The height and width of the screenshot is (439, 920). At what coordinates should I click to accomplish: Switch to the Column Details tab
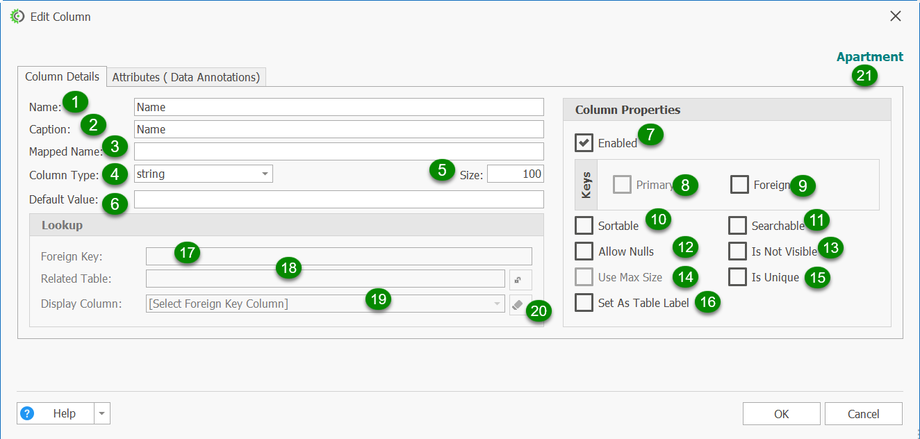click(x=62, y=76)
